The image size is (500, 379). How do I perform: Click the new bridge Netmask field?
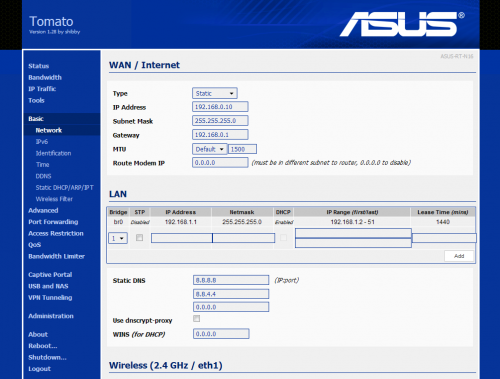pyautogui.click(x=244, y=238)
